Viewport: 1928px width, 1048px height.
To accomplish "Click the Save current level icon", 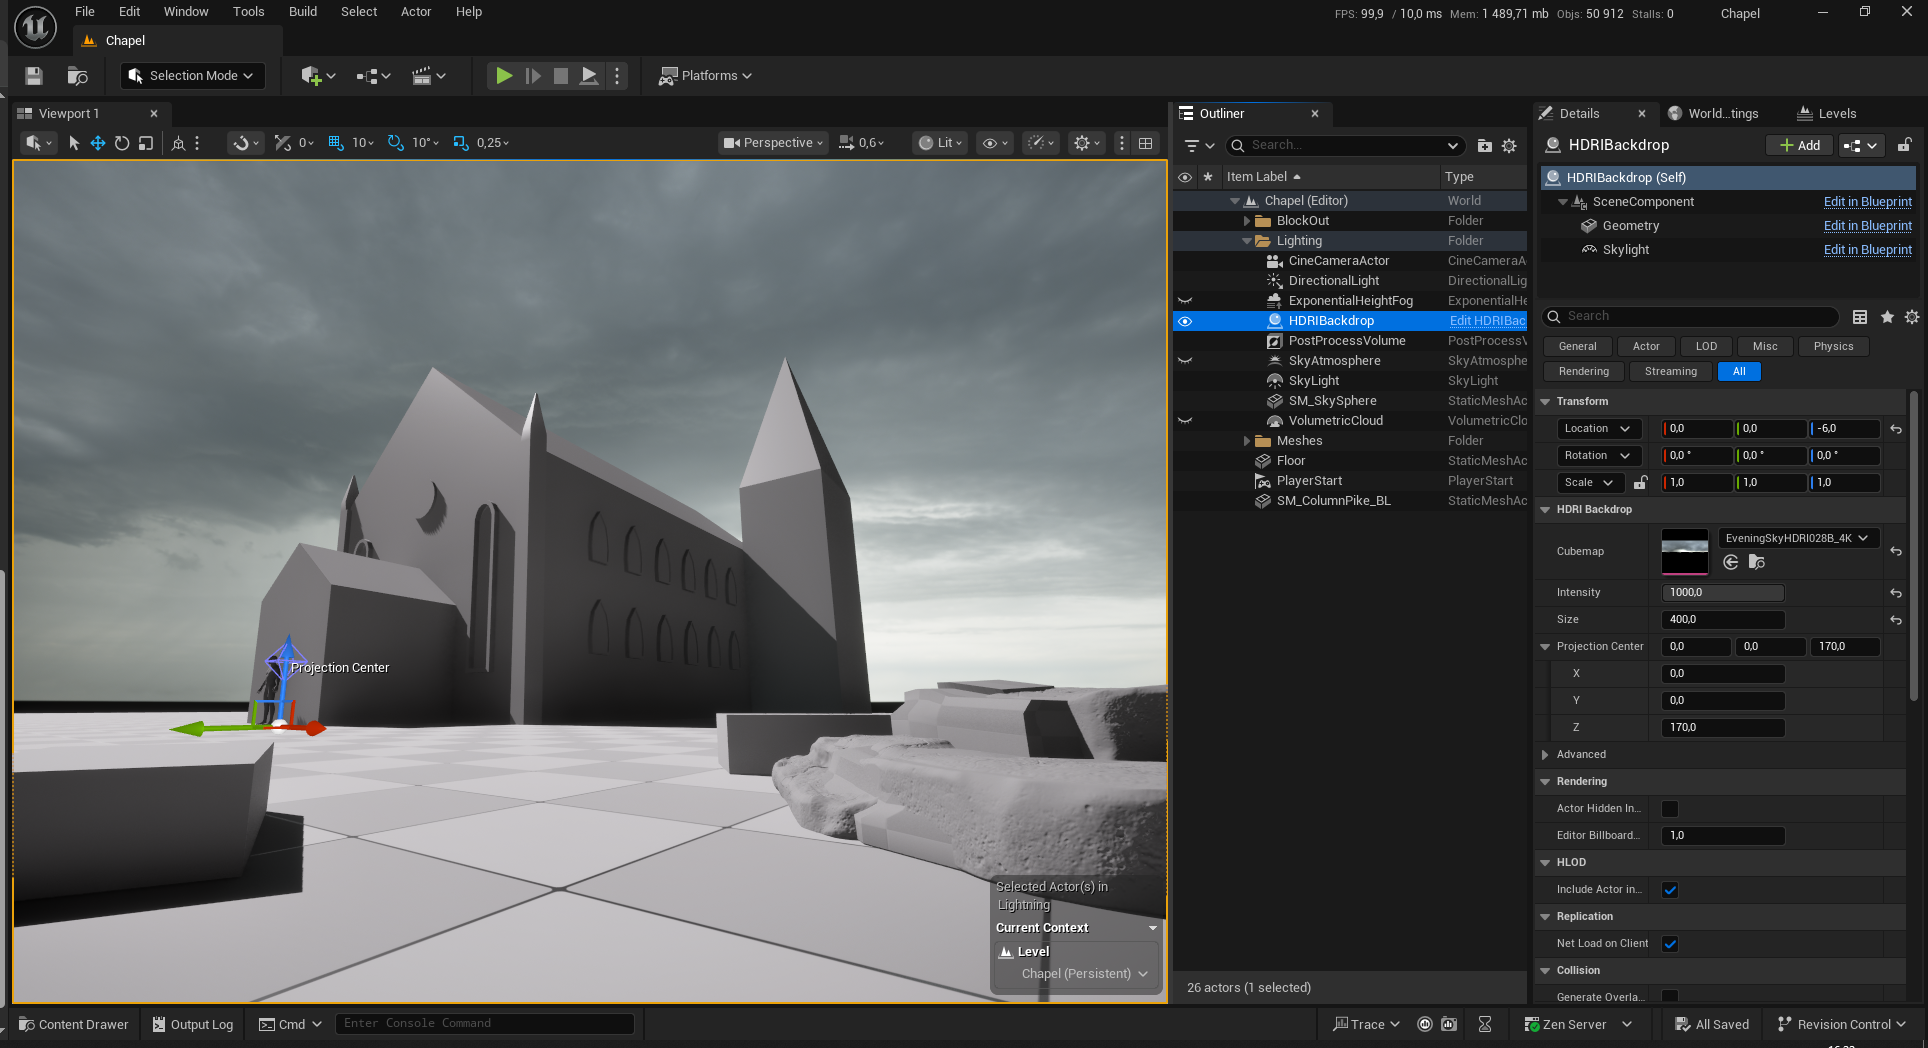I will click(34, 76).
